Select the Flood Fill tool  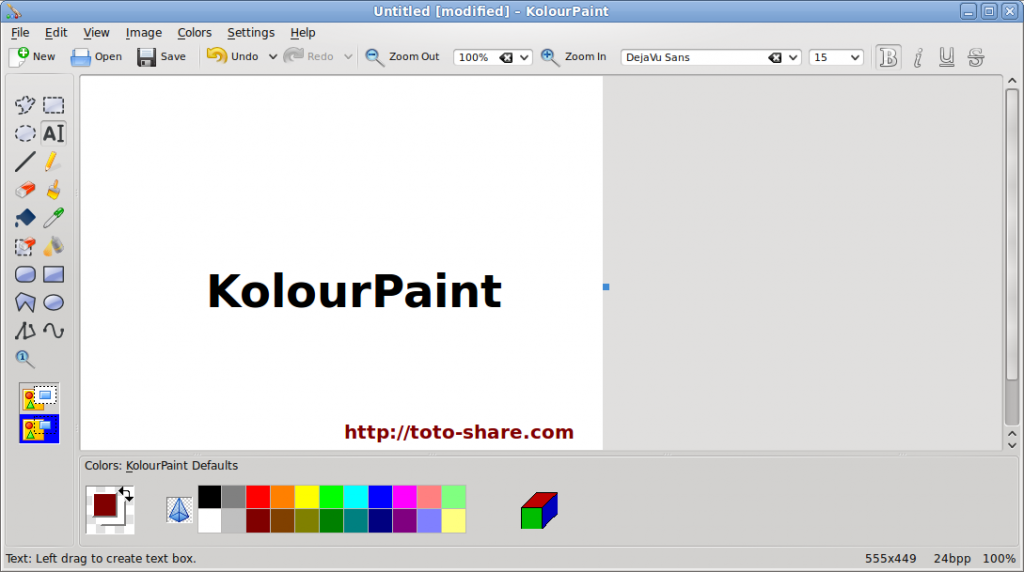click(25, 218)
